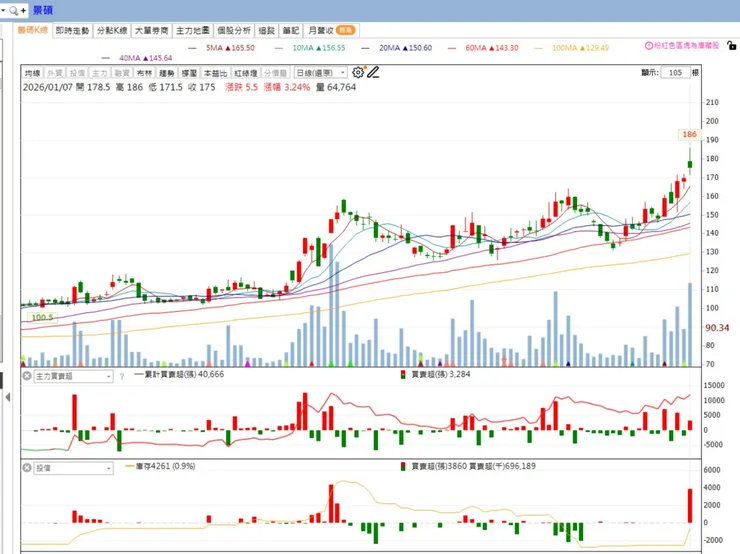Toggle the 趨勢 trend overlay
740x554 pixels.
pos(167,73)
